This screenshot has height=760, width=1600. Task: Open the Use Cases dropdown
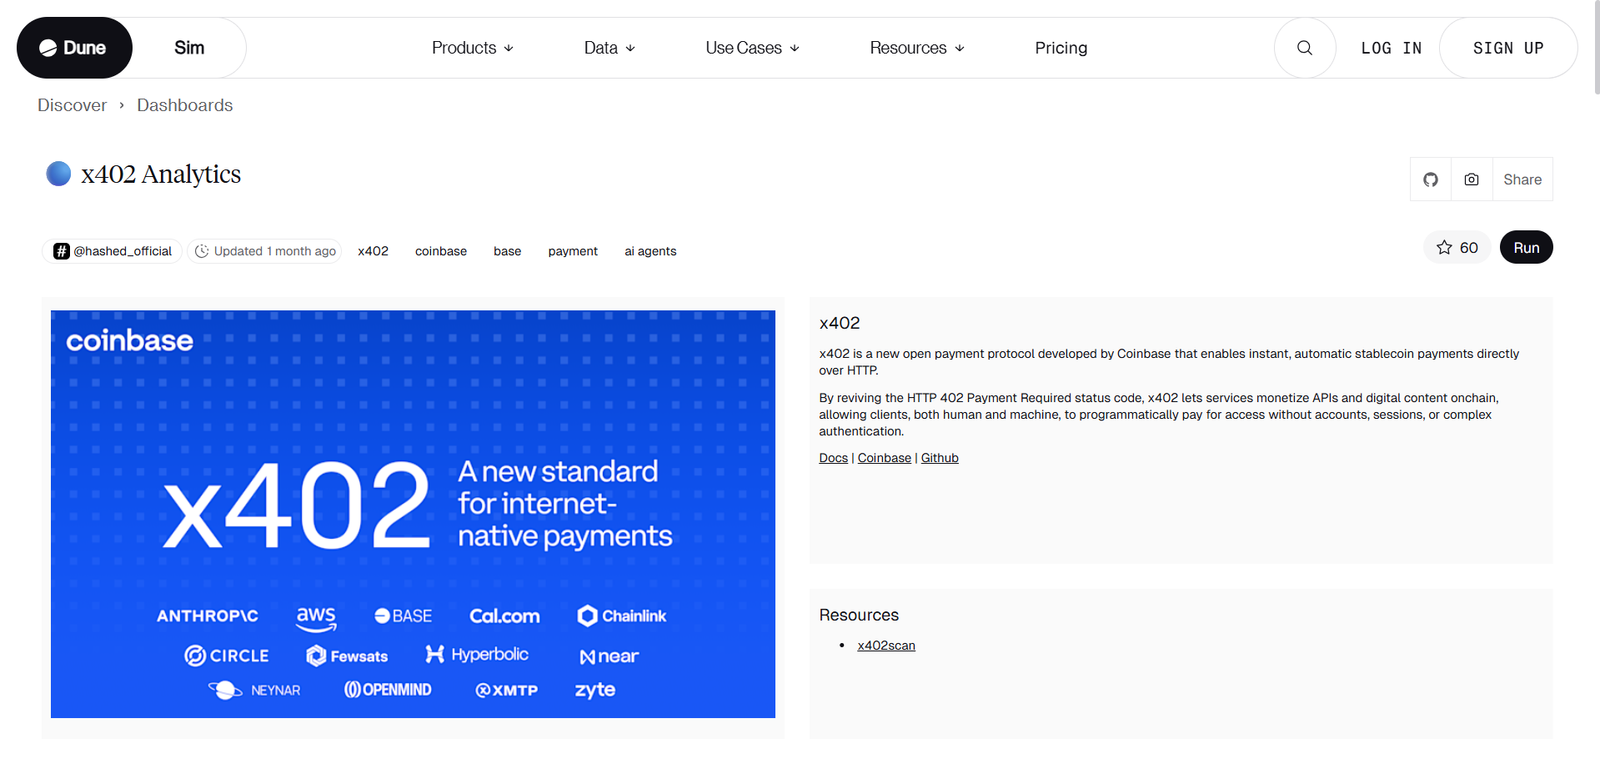(752, 48)
